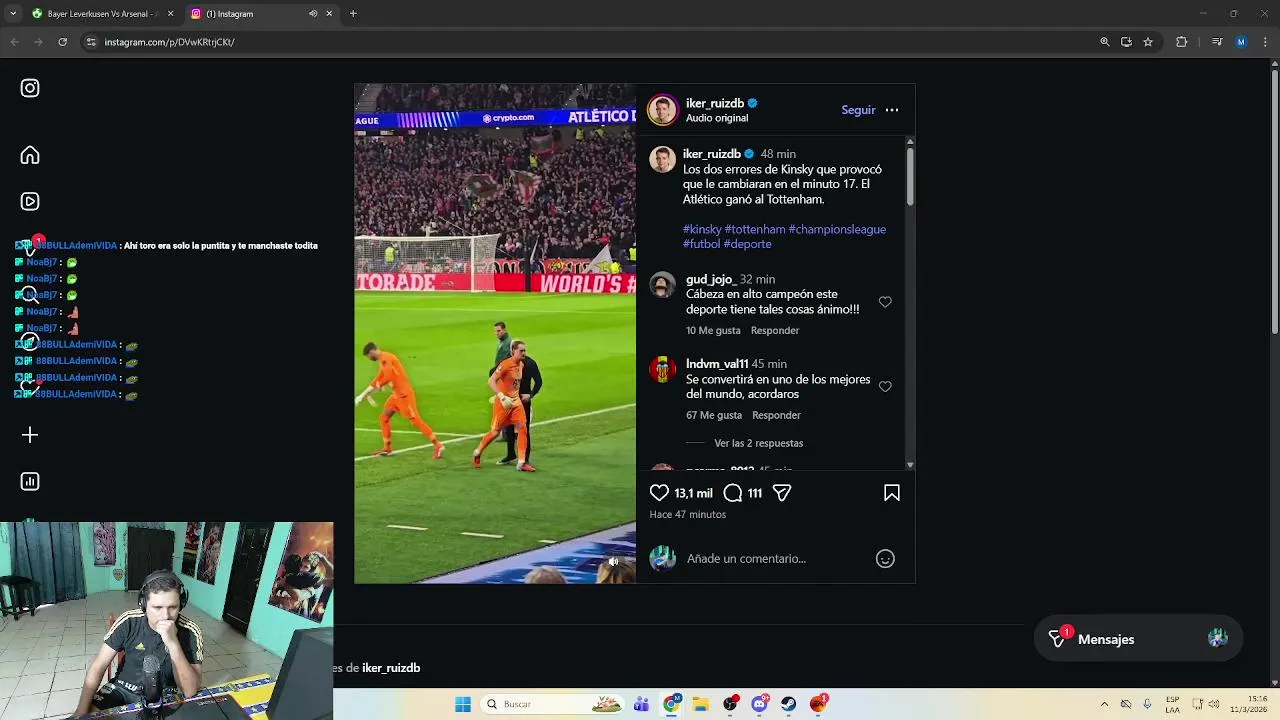Click the page vertical scrollbar thumb
This screenshot has width=1280, height=720.
(1274, 200)
